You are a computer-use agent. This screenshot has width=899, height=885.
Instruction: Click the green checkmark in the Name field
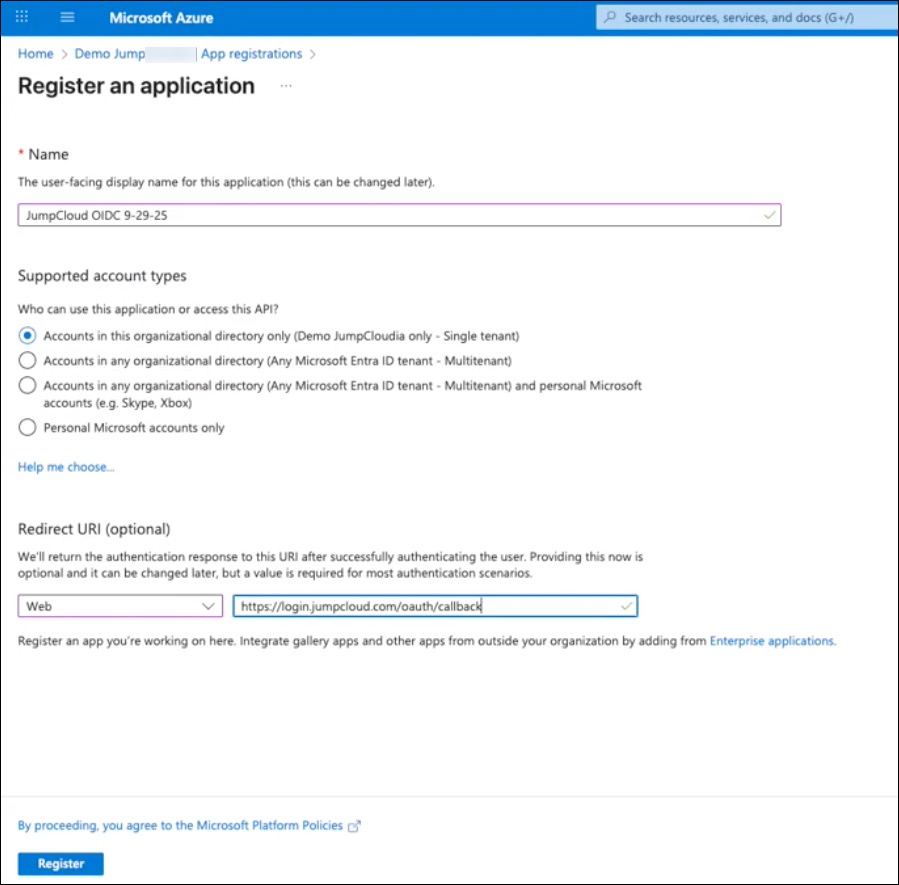pos(769,215)
